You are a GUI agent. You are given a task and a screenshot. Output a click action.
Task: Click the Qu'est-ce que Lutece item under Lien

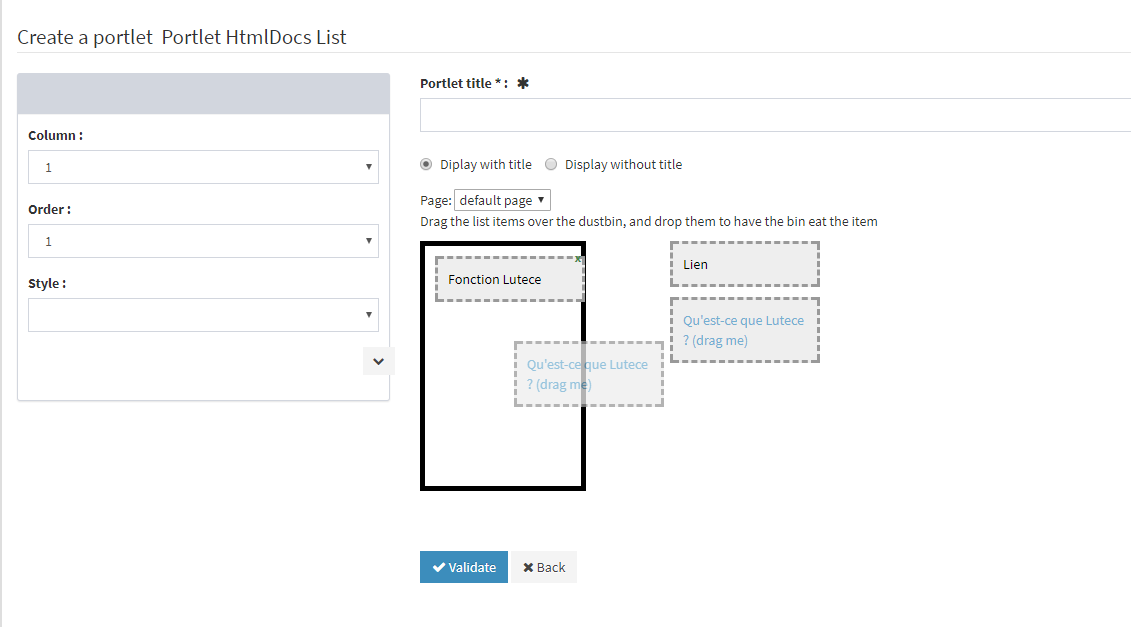coord(744,330)
